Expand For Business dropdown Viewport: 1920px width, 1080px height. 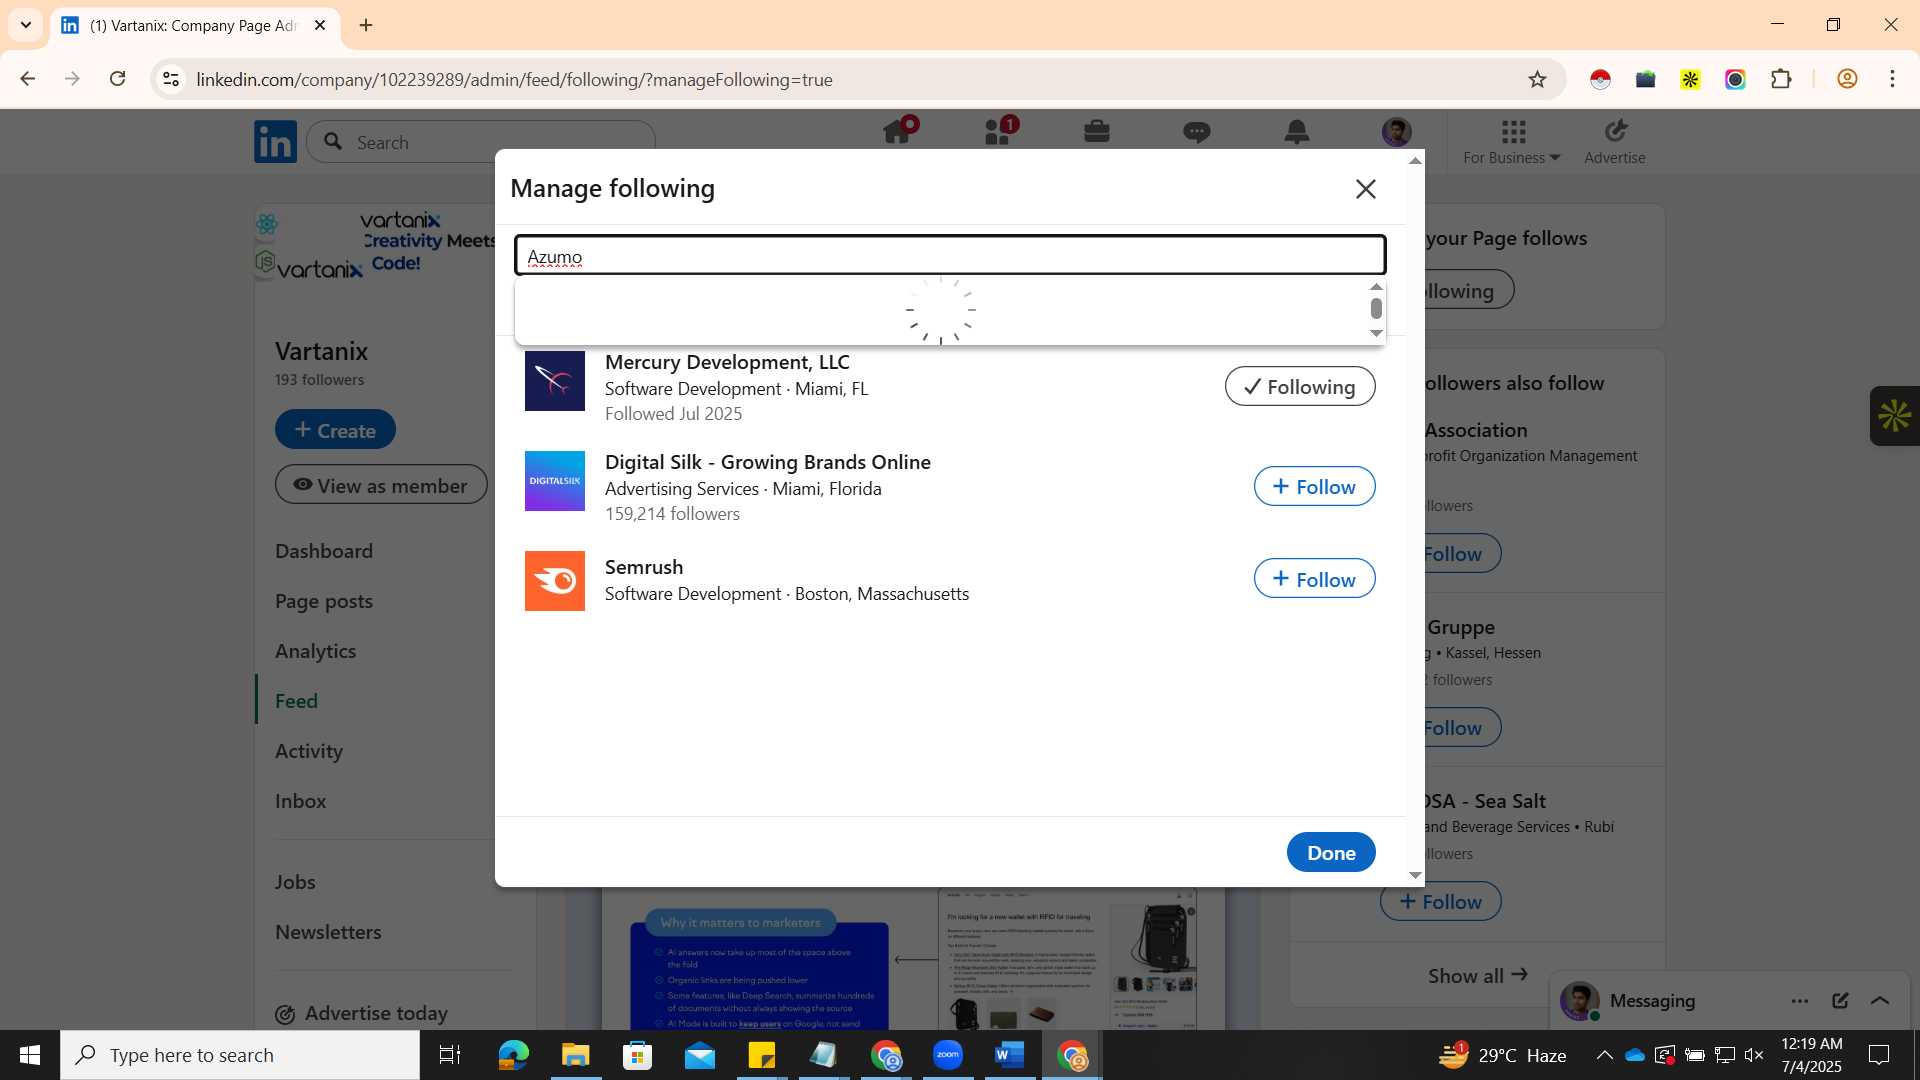[x=1512, y=142]
